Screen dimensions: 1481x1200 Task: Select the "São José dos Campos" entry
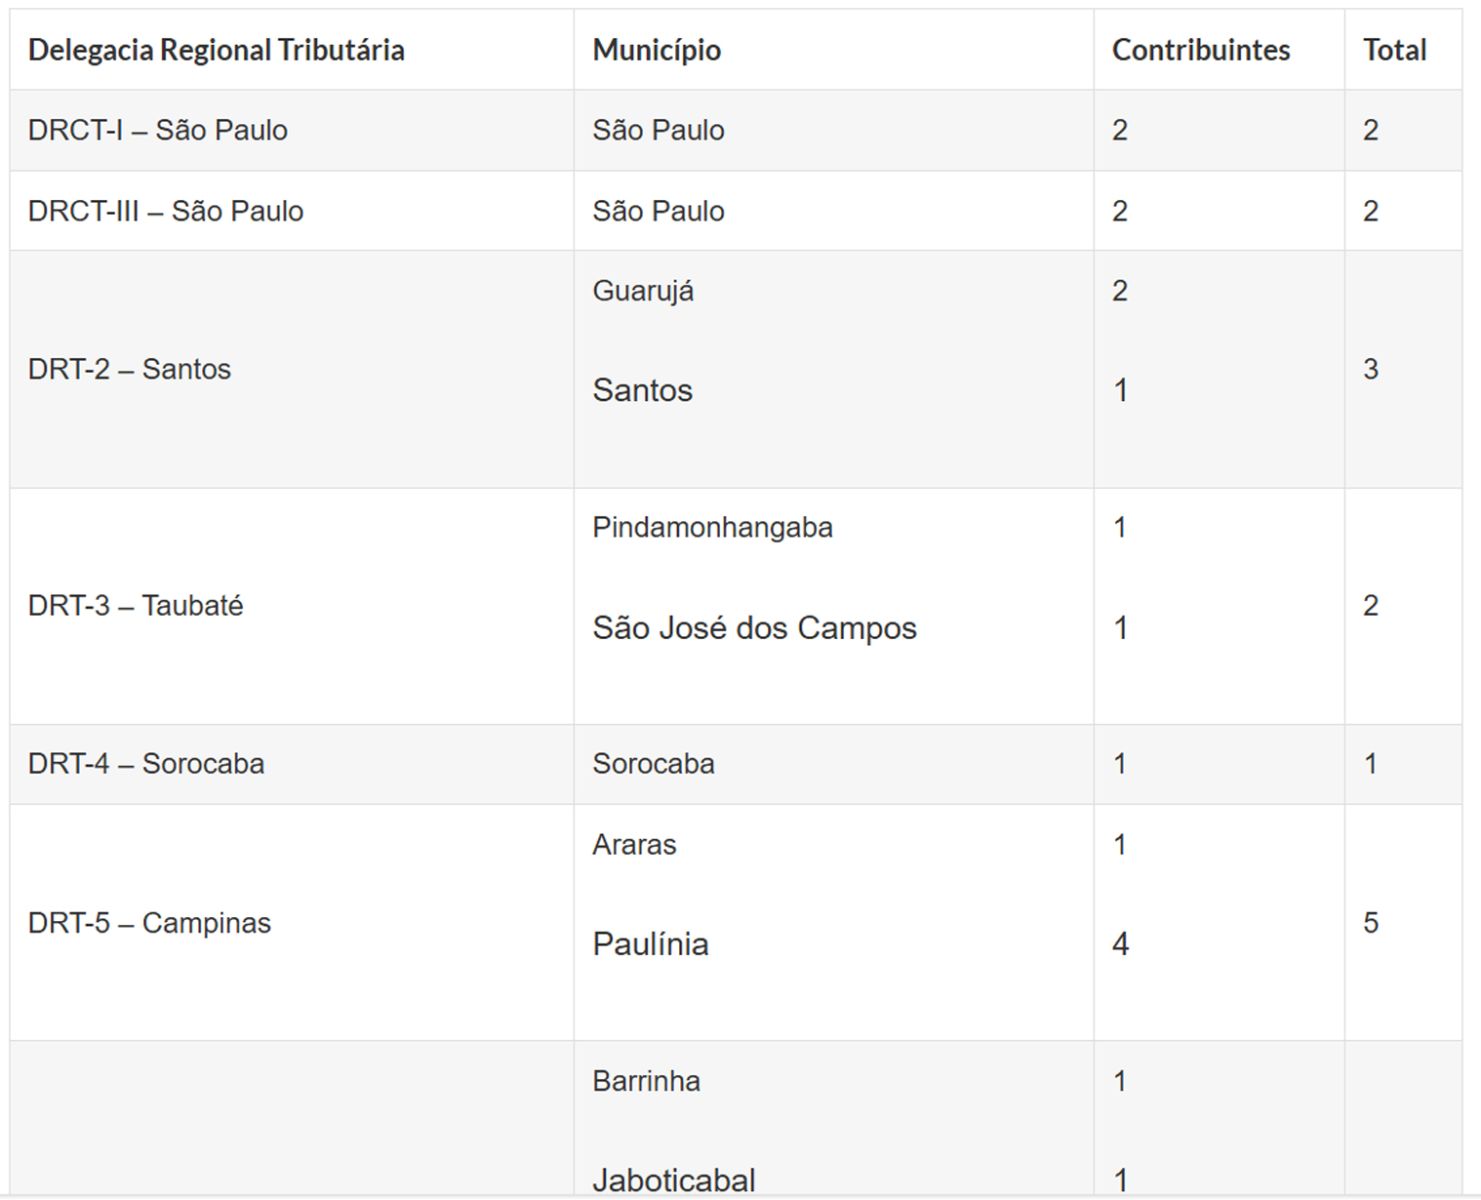[x=754, y=628]
